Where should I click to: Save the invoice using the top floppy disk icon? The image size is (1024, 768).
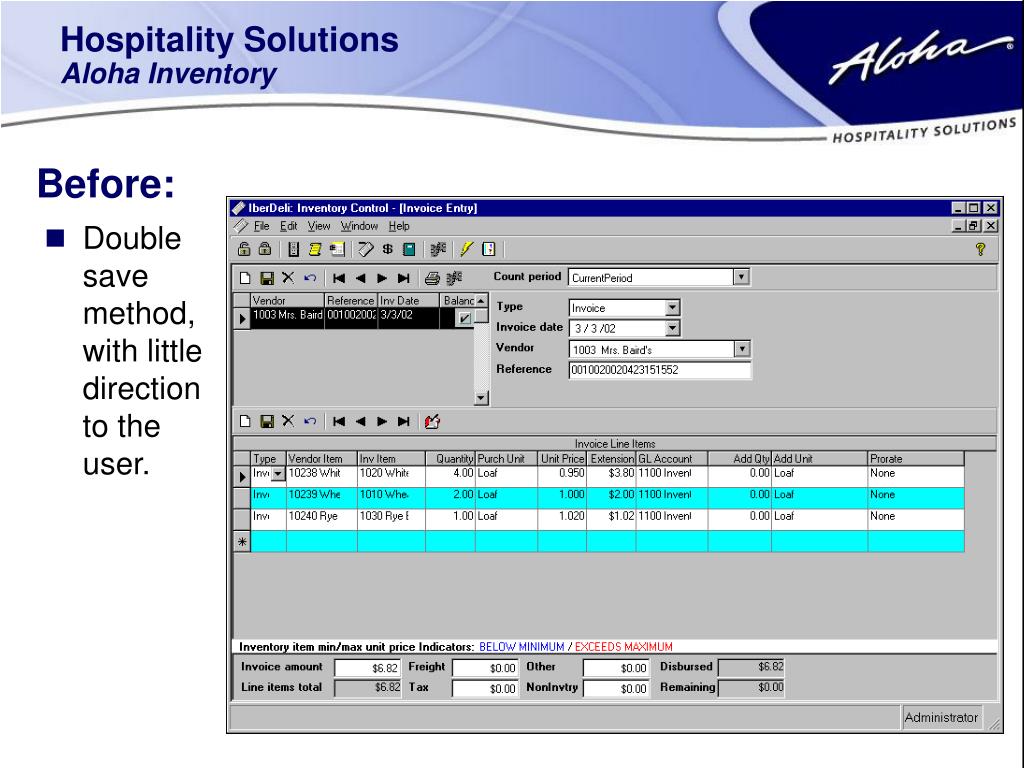(x=266, y=278)
